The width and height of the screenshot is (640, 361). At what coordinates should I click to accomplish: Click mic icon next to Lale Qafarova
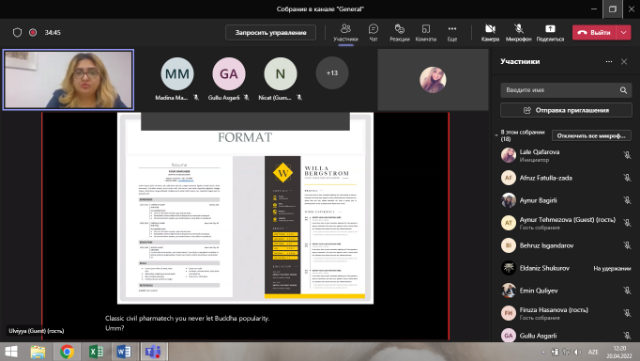coord(627,155)
